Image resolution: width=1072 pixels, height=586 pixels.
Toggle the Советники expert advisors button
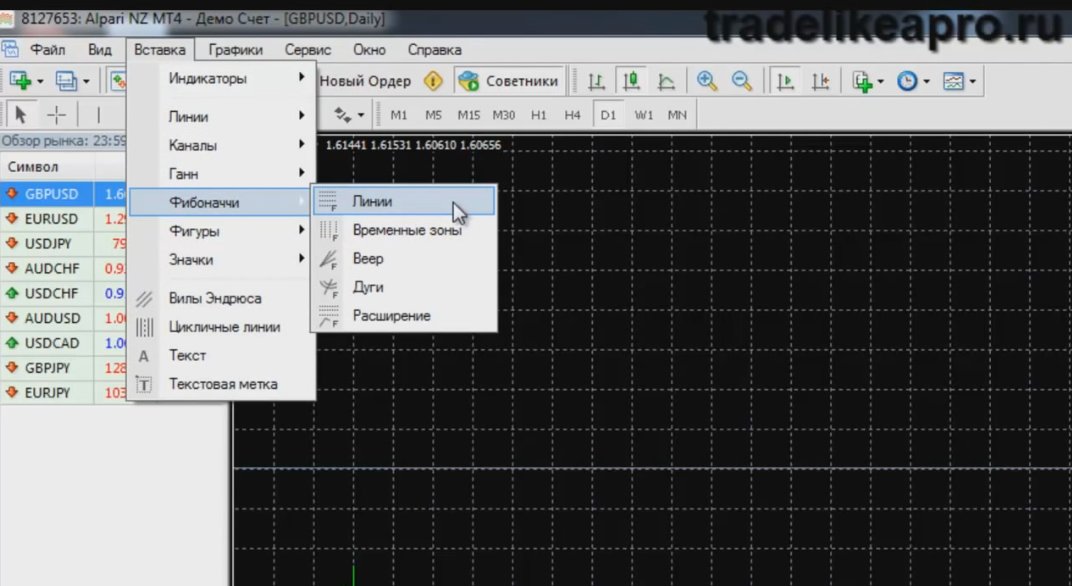[x=509, y=81]
